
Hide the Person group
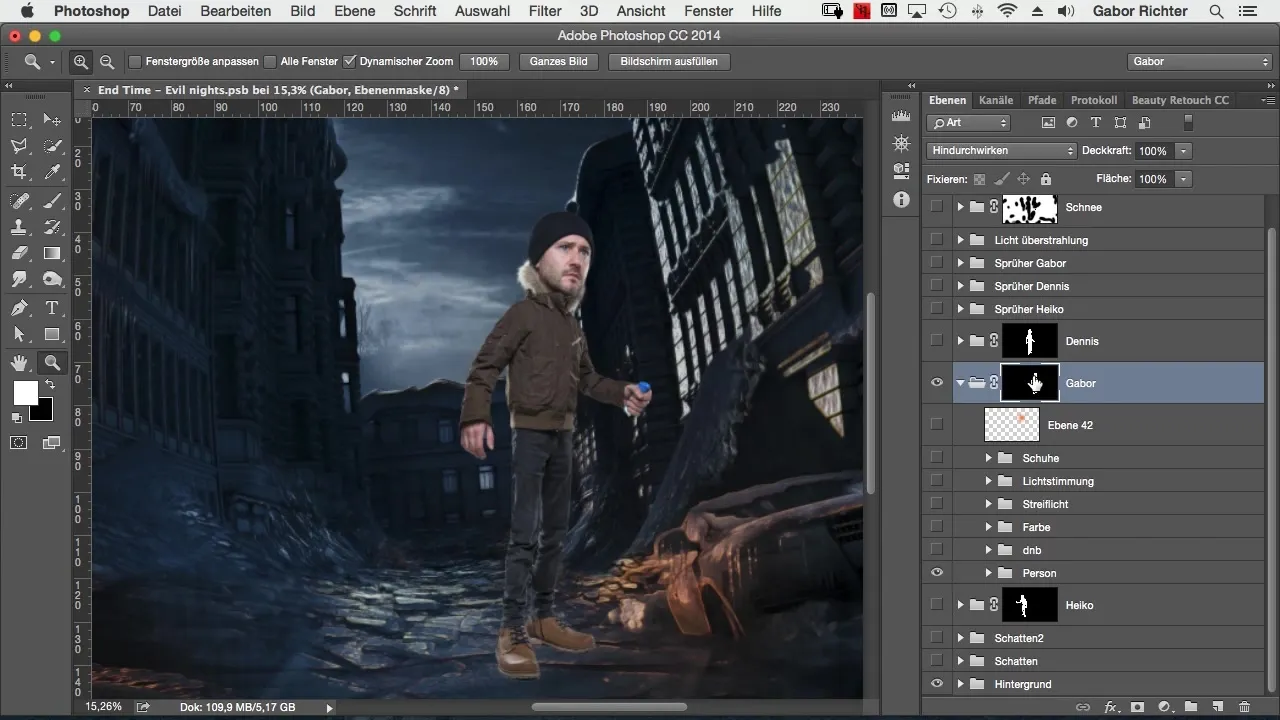(937, 573)
